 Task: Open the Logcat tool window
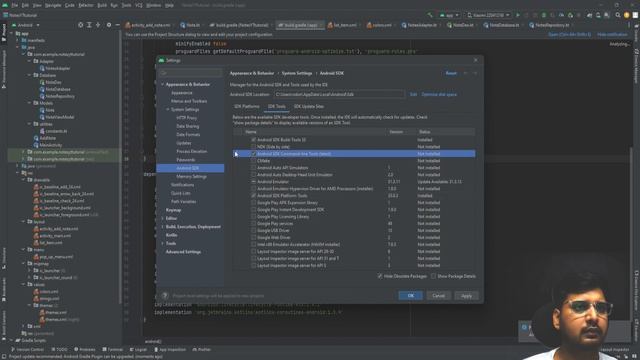138,349
